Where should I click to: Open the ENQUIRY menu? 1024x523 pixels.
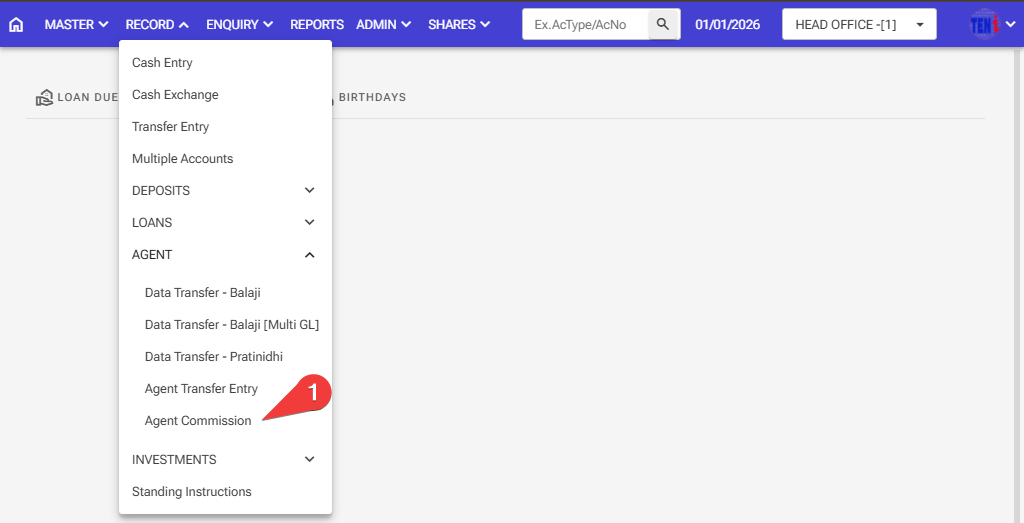click(x=239, y=24)
